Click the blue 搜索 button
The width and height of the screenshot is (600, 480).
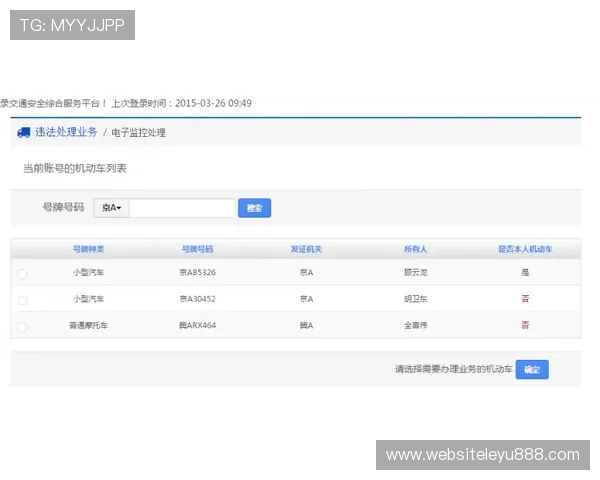coord(254,208)
